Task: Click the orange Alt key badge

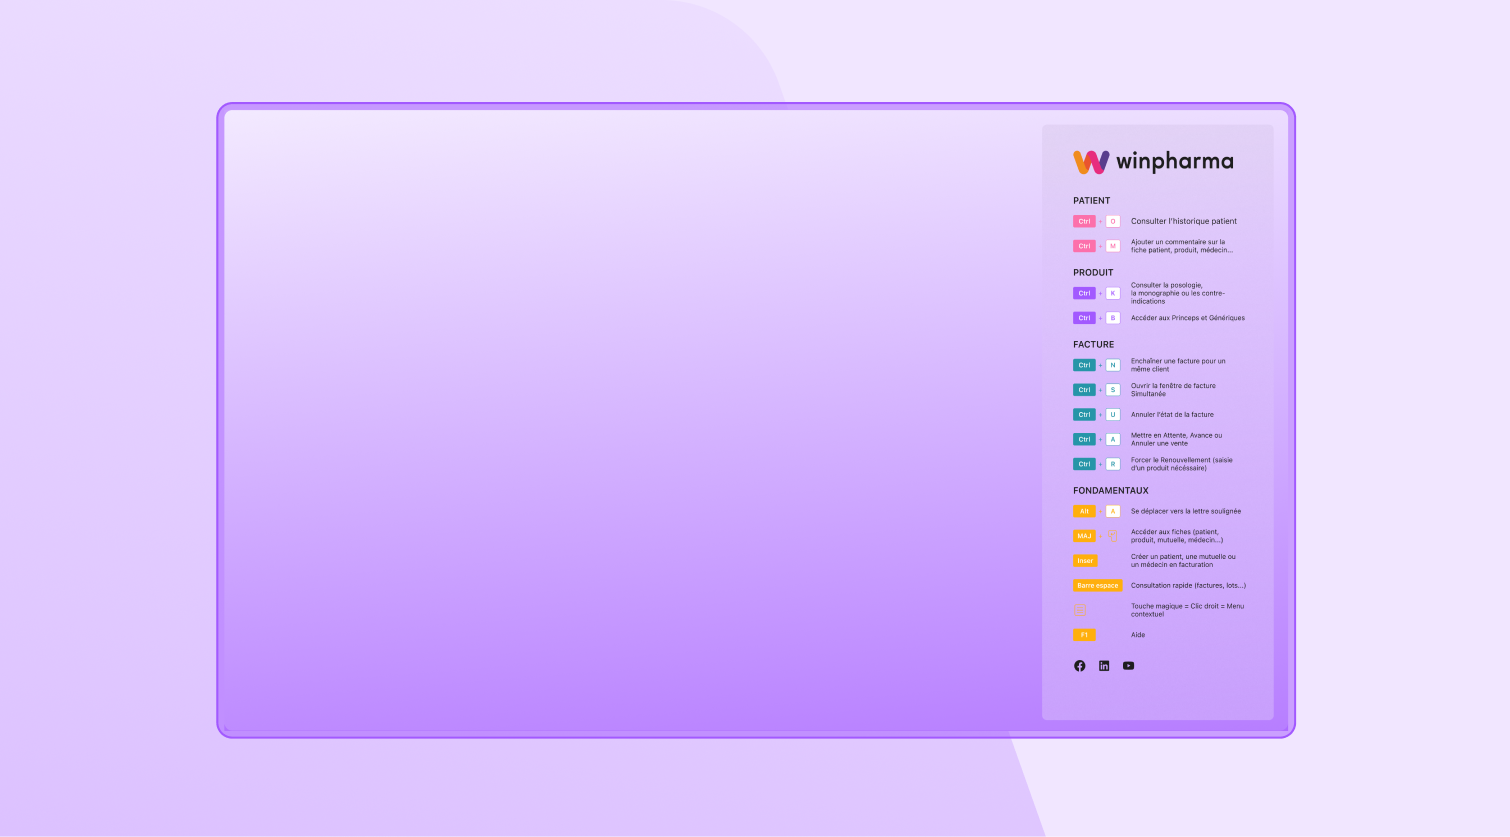Action: click(1084, 512)
